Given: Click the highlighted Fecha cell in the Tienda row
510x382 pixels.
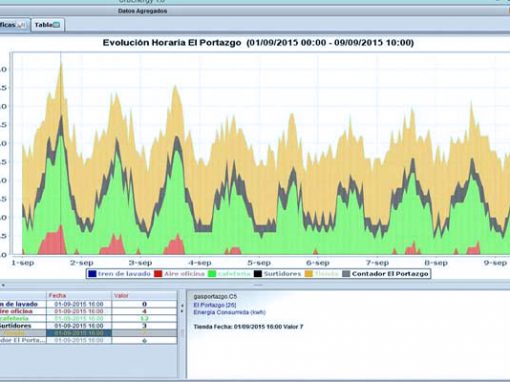Looking at the screenshot, I should (x=79, y=333).
